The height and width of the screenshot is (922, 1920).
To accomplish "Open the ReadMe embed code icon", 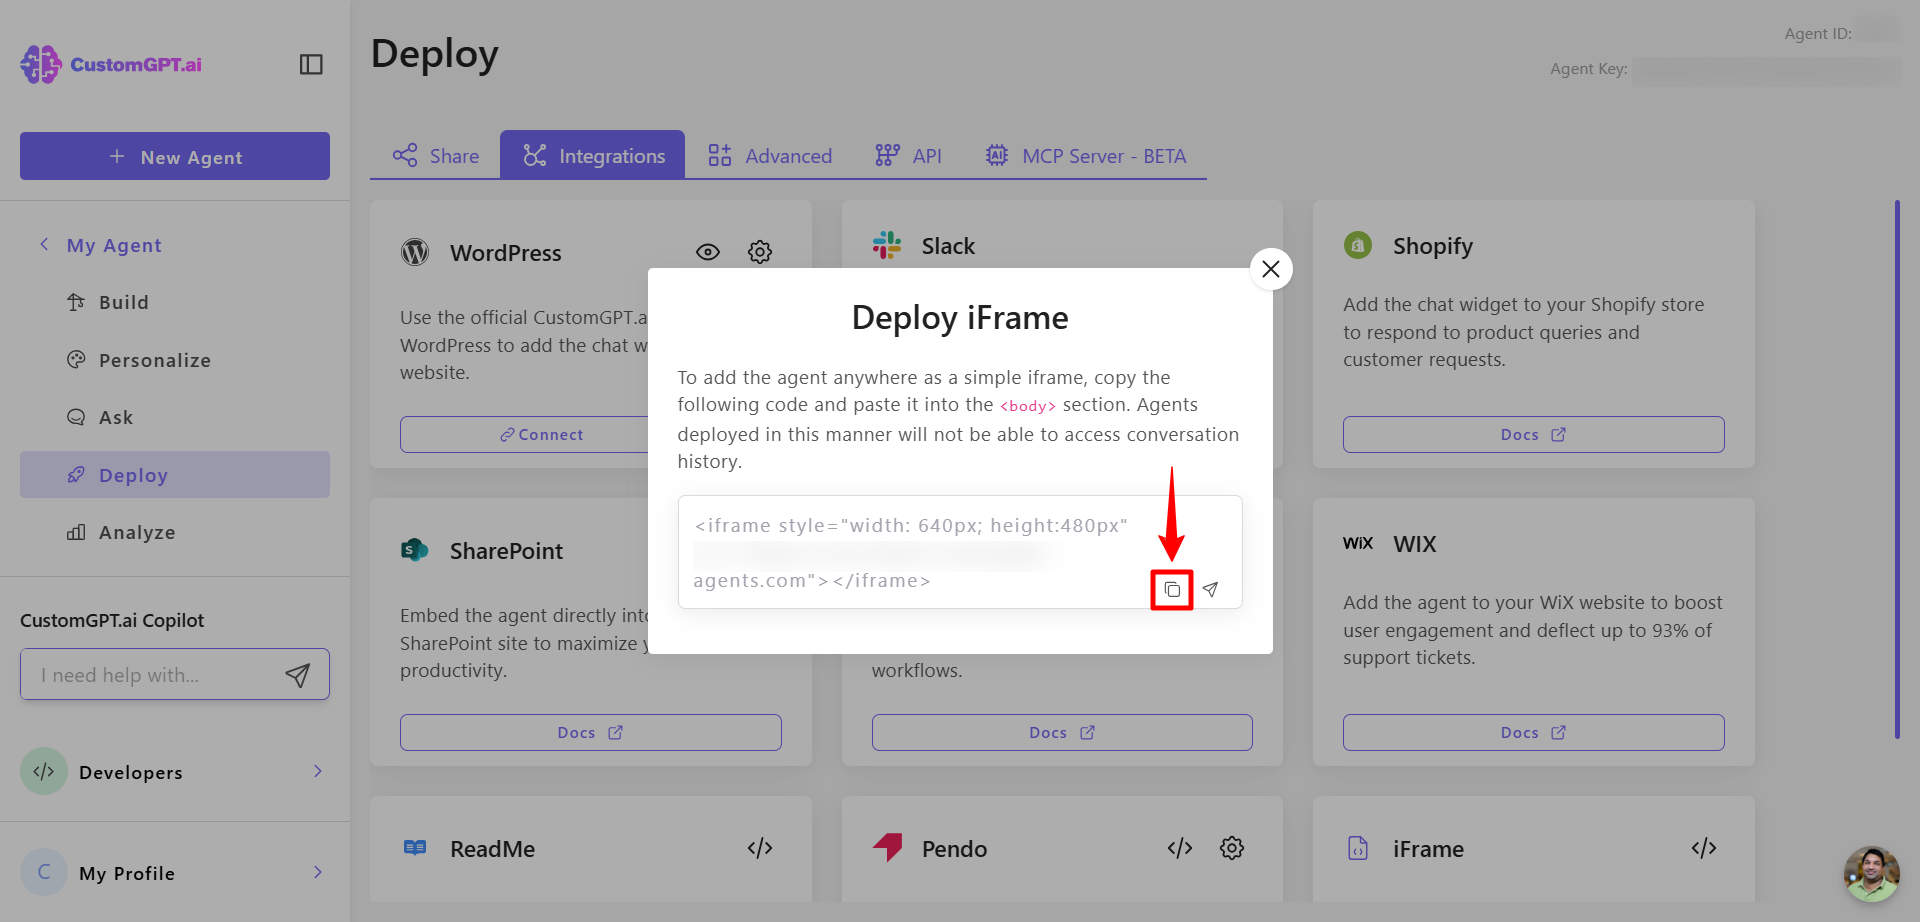I will (760, 848).
